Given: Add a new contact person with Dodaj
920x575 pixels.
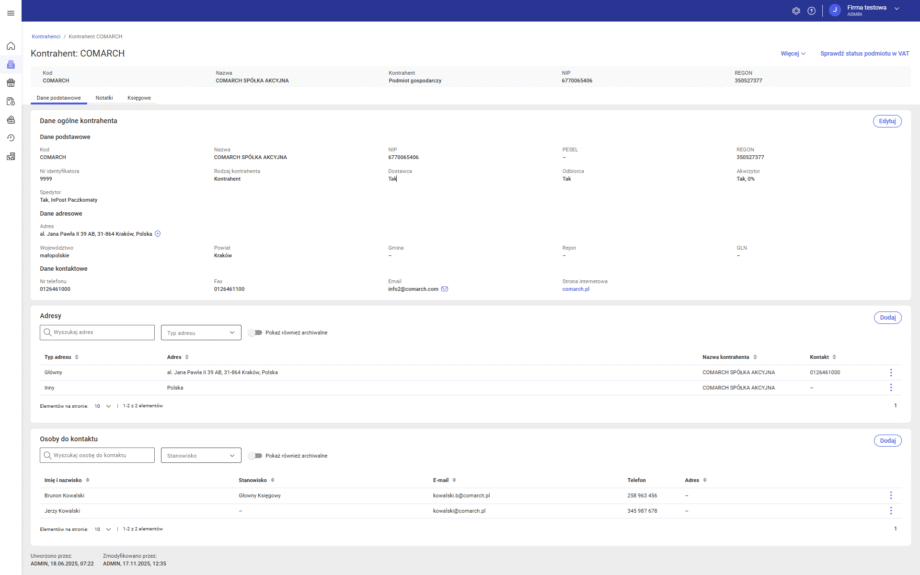Looking at the screenshot, I should click(887, 440).
